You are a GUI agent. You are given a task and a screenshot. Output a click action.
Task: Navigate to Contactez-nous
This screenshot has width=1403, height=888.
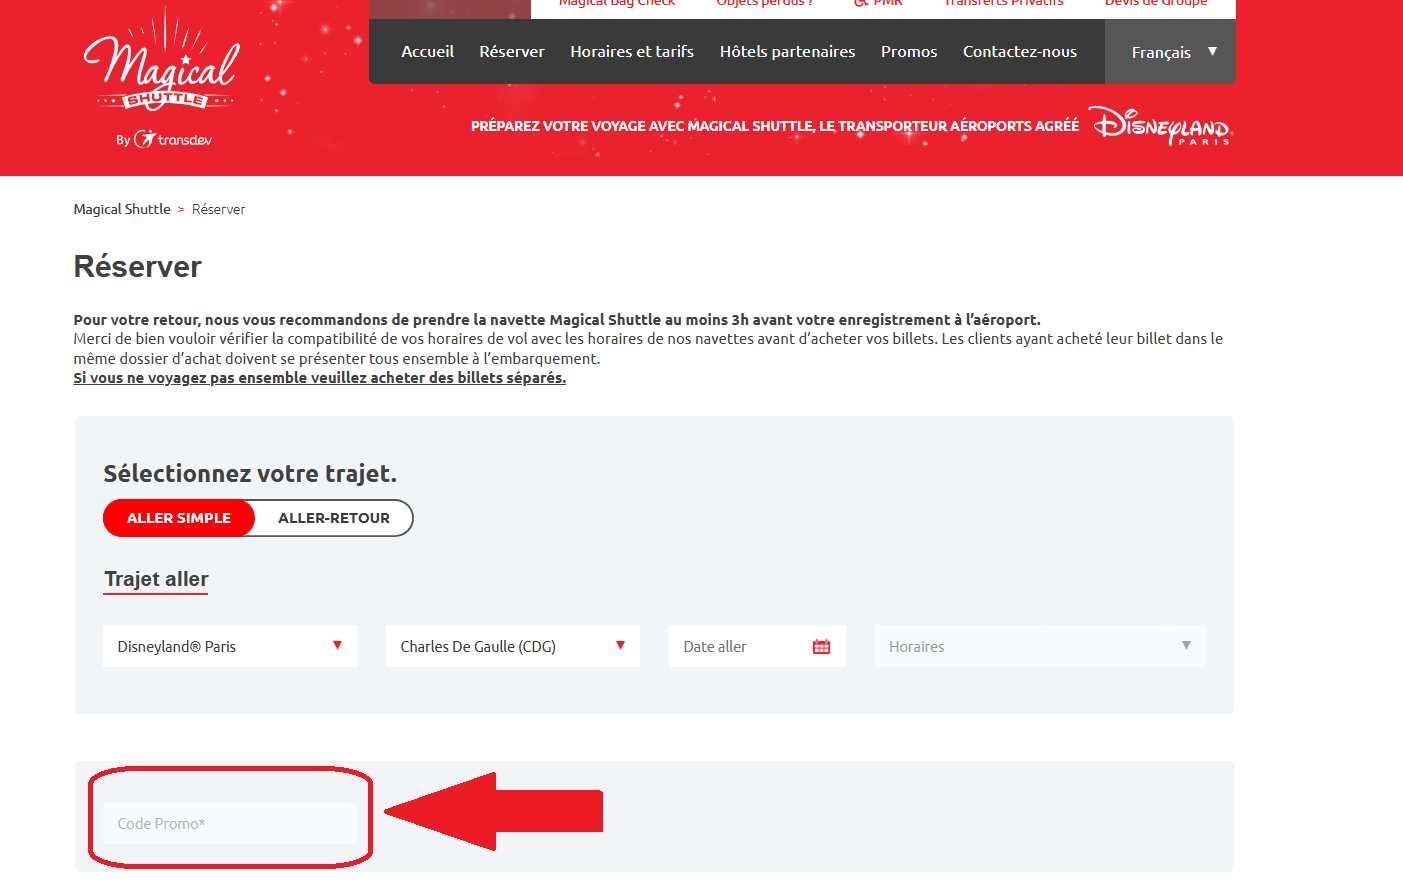pyautogui.click(x=1020, y=51)
